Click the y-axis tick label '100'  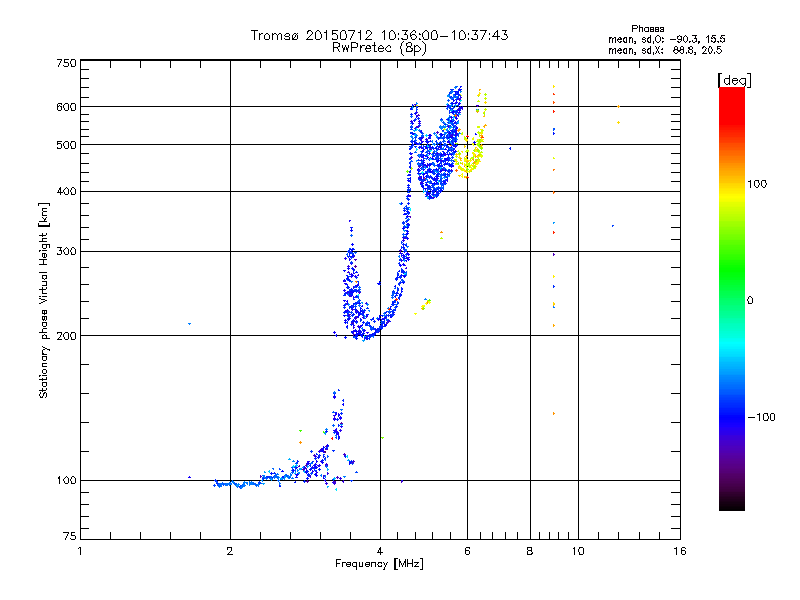(x=66, y=481)
